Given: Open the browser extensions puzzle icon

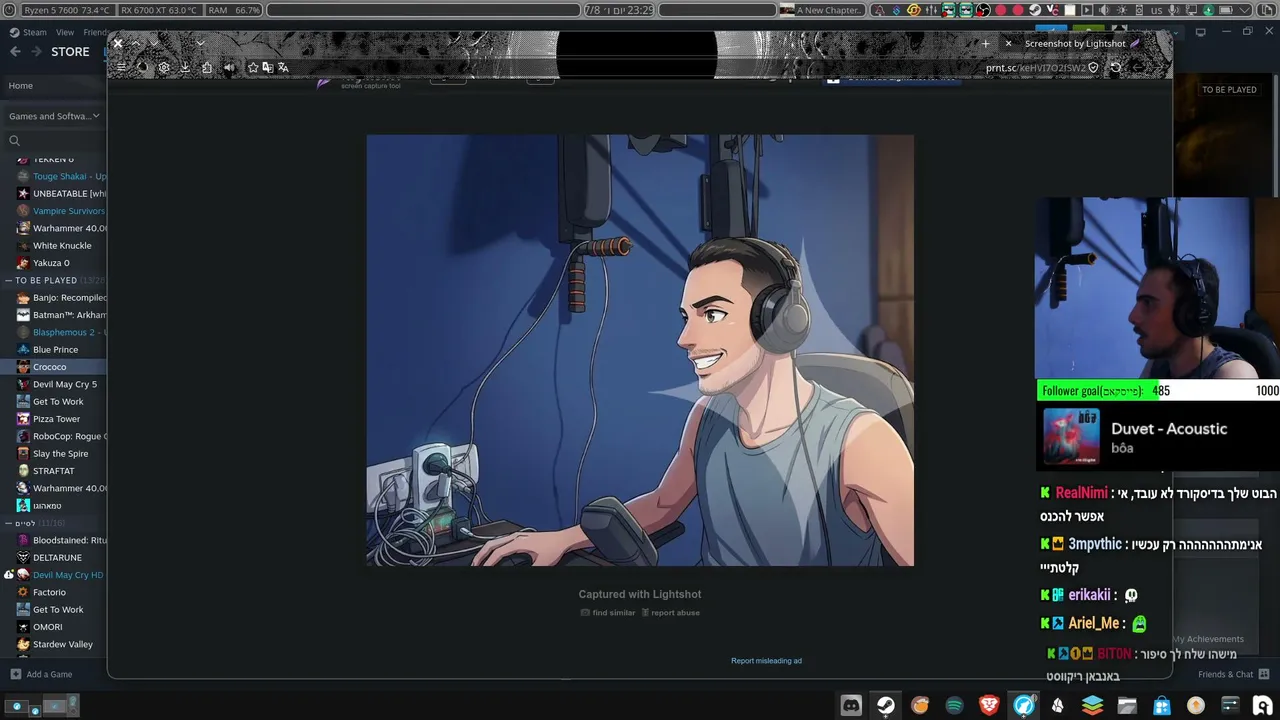Looking at the screenshot, I should (207, 68).
